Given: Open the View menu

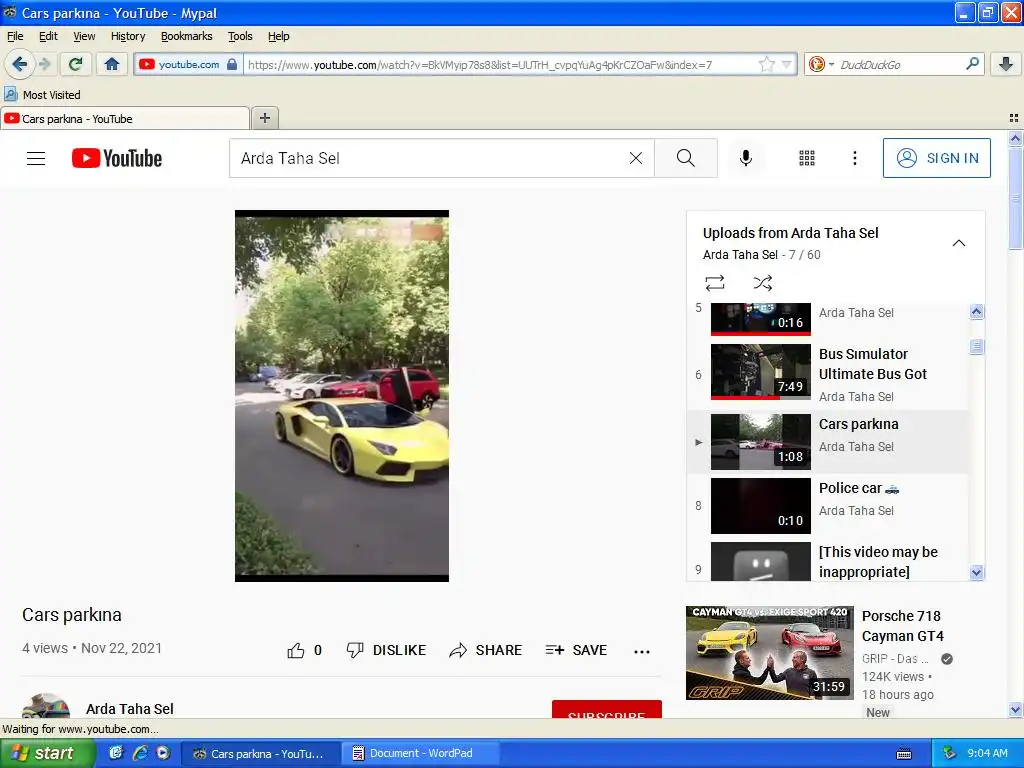Looking at the screenshot, I should [x=84, y=36].
